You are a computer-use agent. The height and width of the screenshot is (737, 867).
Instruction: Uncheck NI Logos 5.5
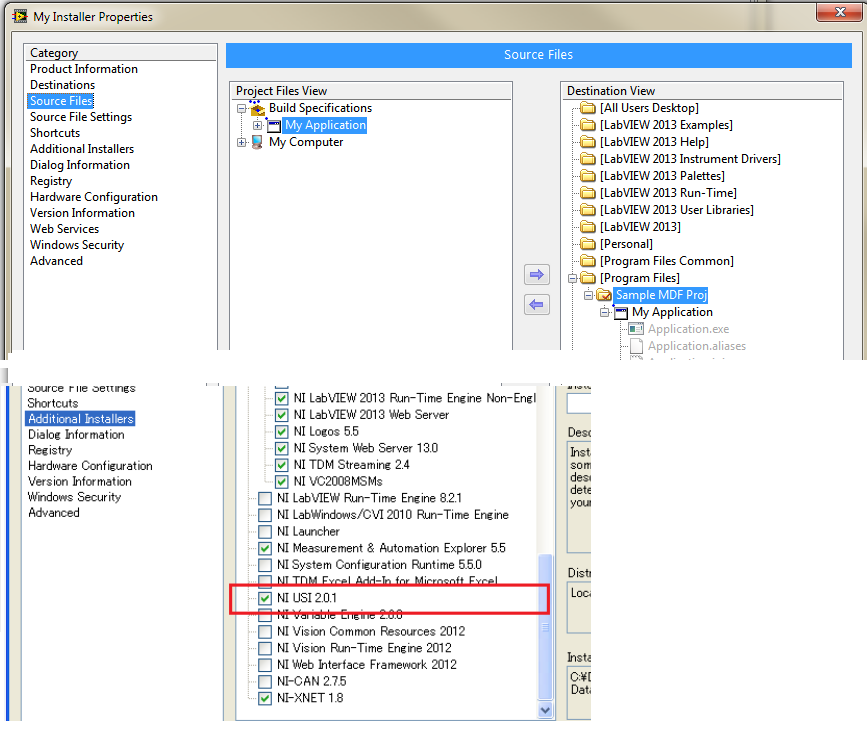(x=281, y=431)
